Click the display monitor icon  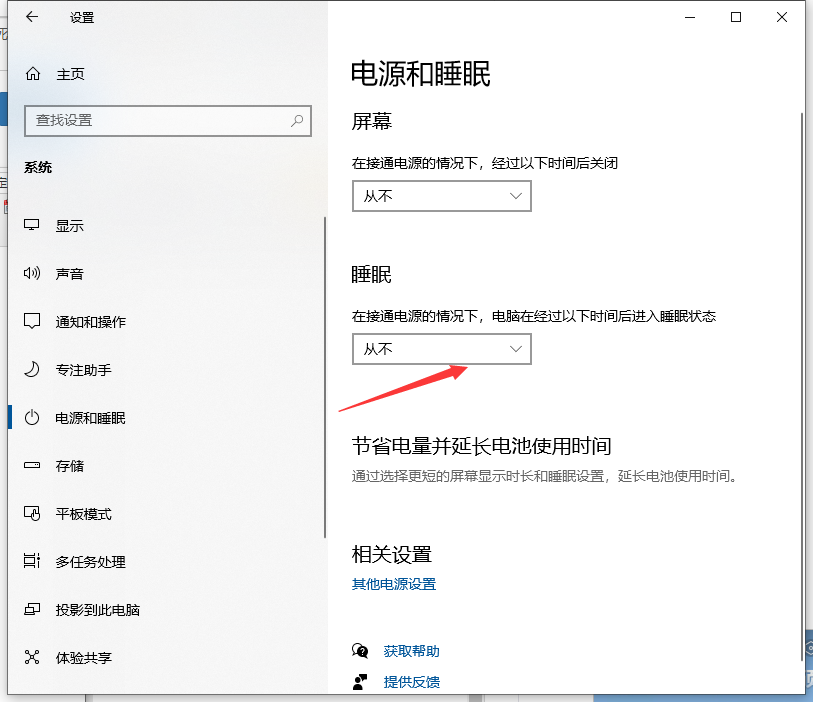pyautogui.click(x=32, y=226)
